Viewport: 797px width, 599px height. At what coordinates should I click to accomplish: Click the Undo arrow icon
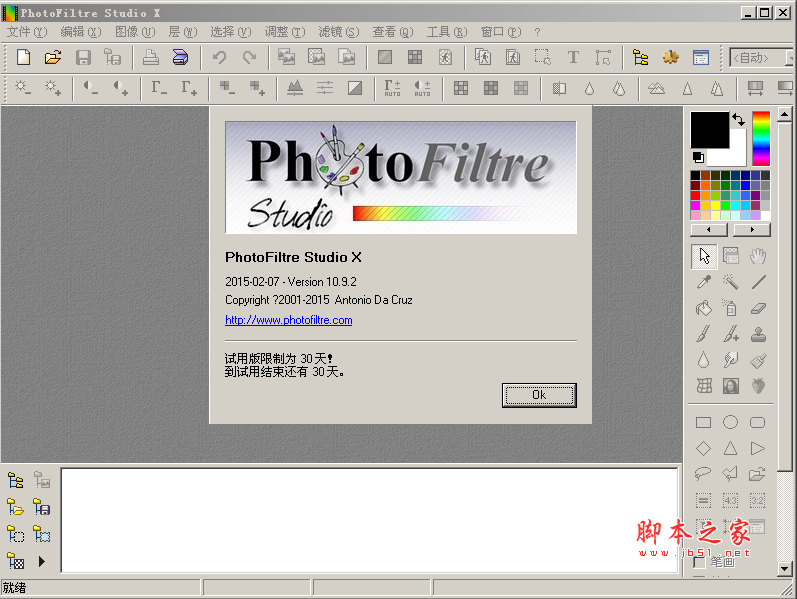coord(220,57)
